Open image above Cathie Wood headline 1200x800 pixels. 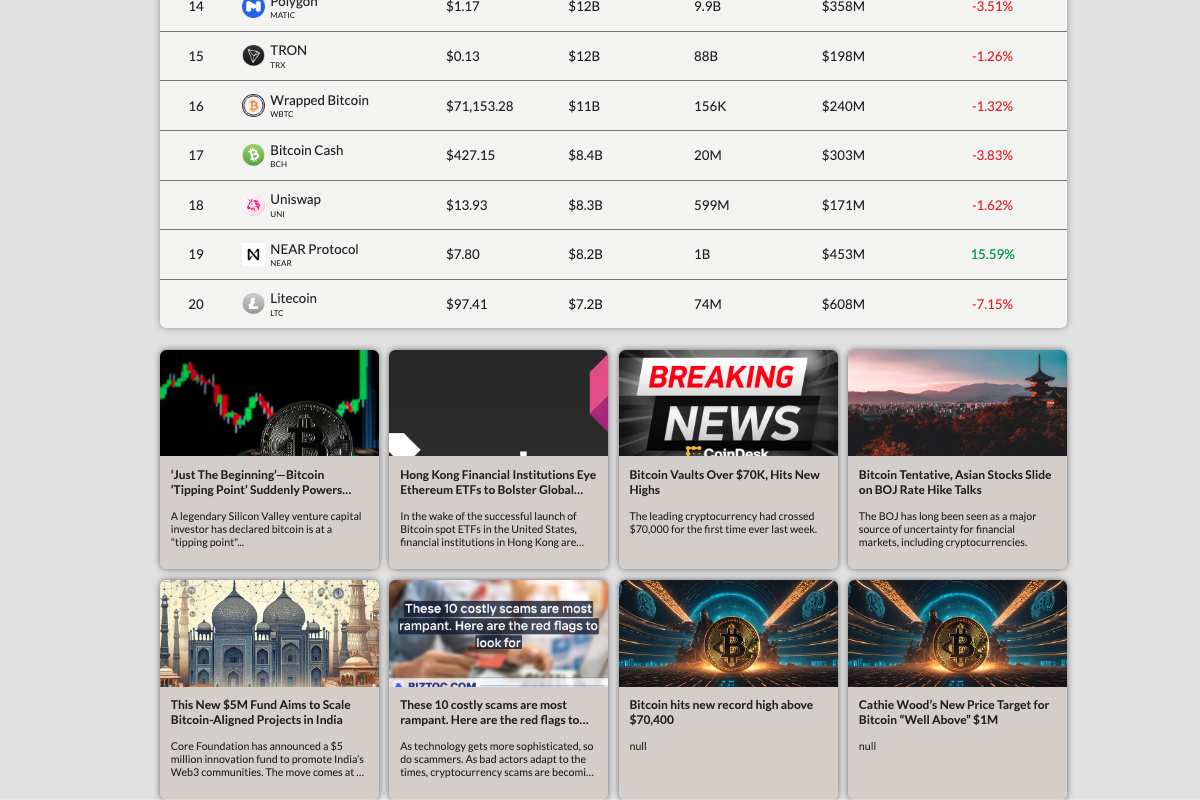[957, 633]
